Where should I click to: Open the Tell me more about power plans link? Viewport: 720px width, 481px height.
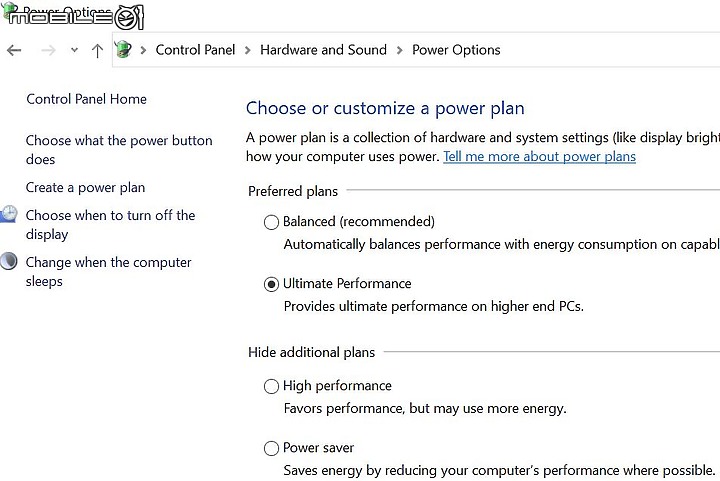click(539, 157)
